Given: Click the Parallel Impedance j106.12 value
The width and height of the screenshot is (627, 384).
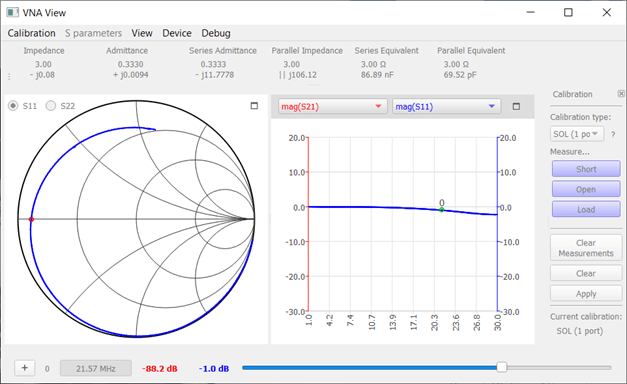Looking at the screenshot, I should (298, 75).
